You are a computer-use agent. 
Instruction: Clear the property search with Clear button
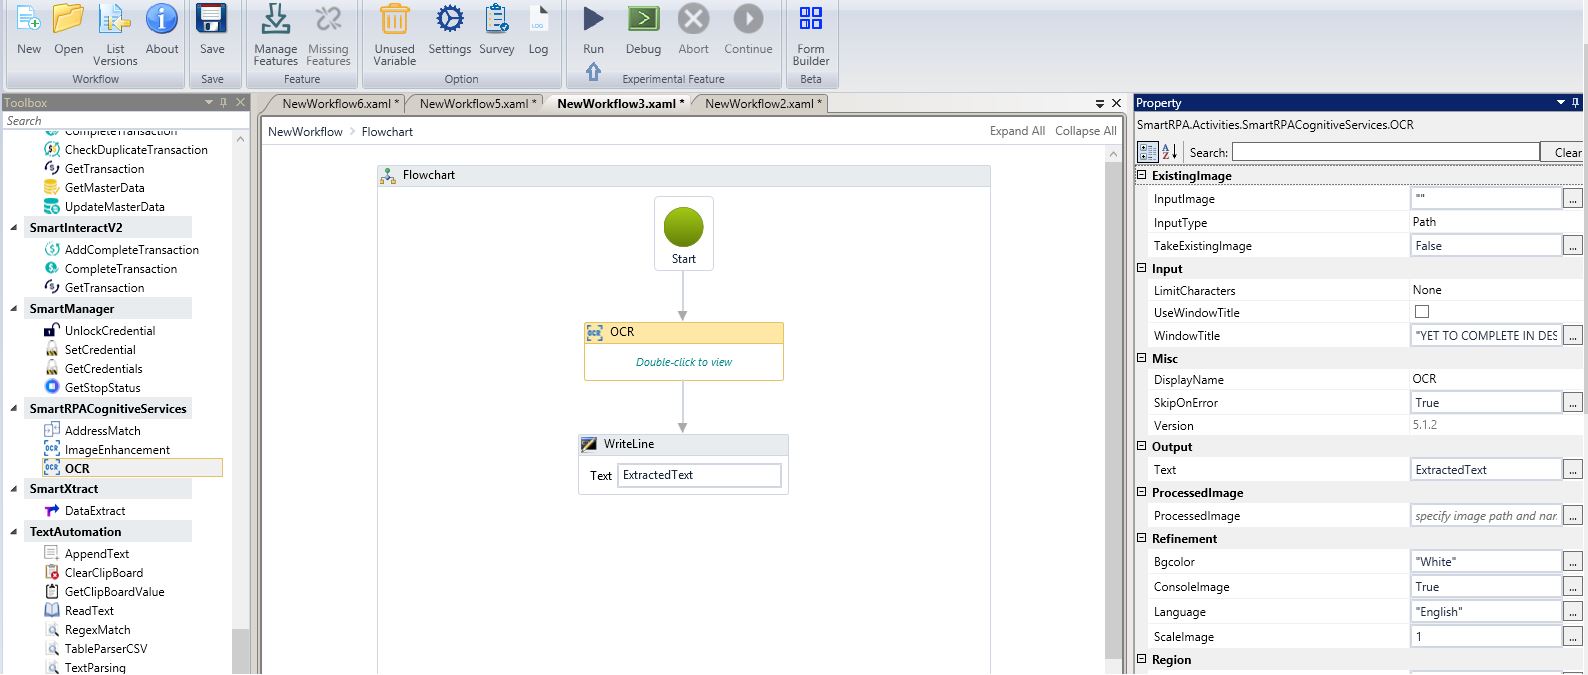pyautogui.click(x=1566, y=152)
